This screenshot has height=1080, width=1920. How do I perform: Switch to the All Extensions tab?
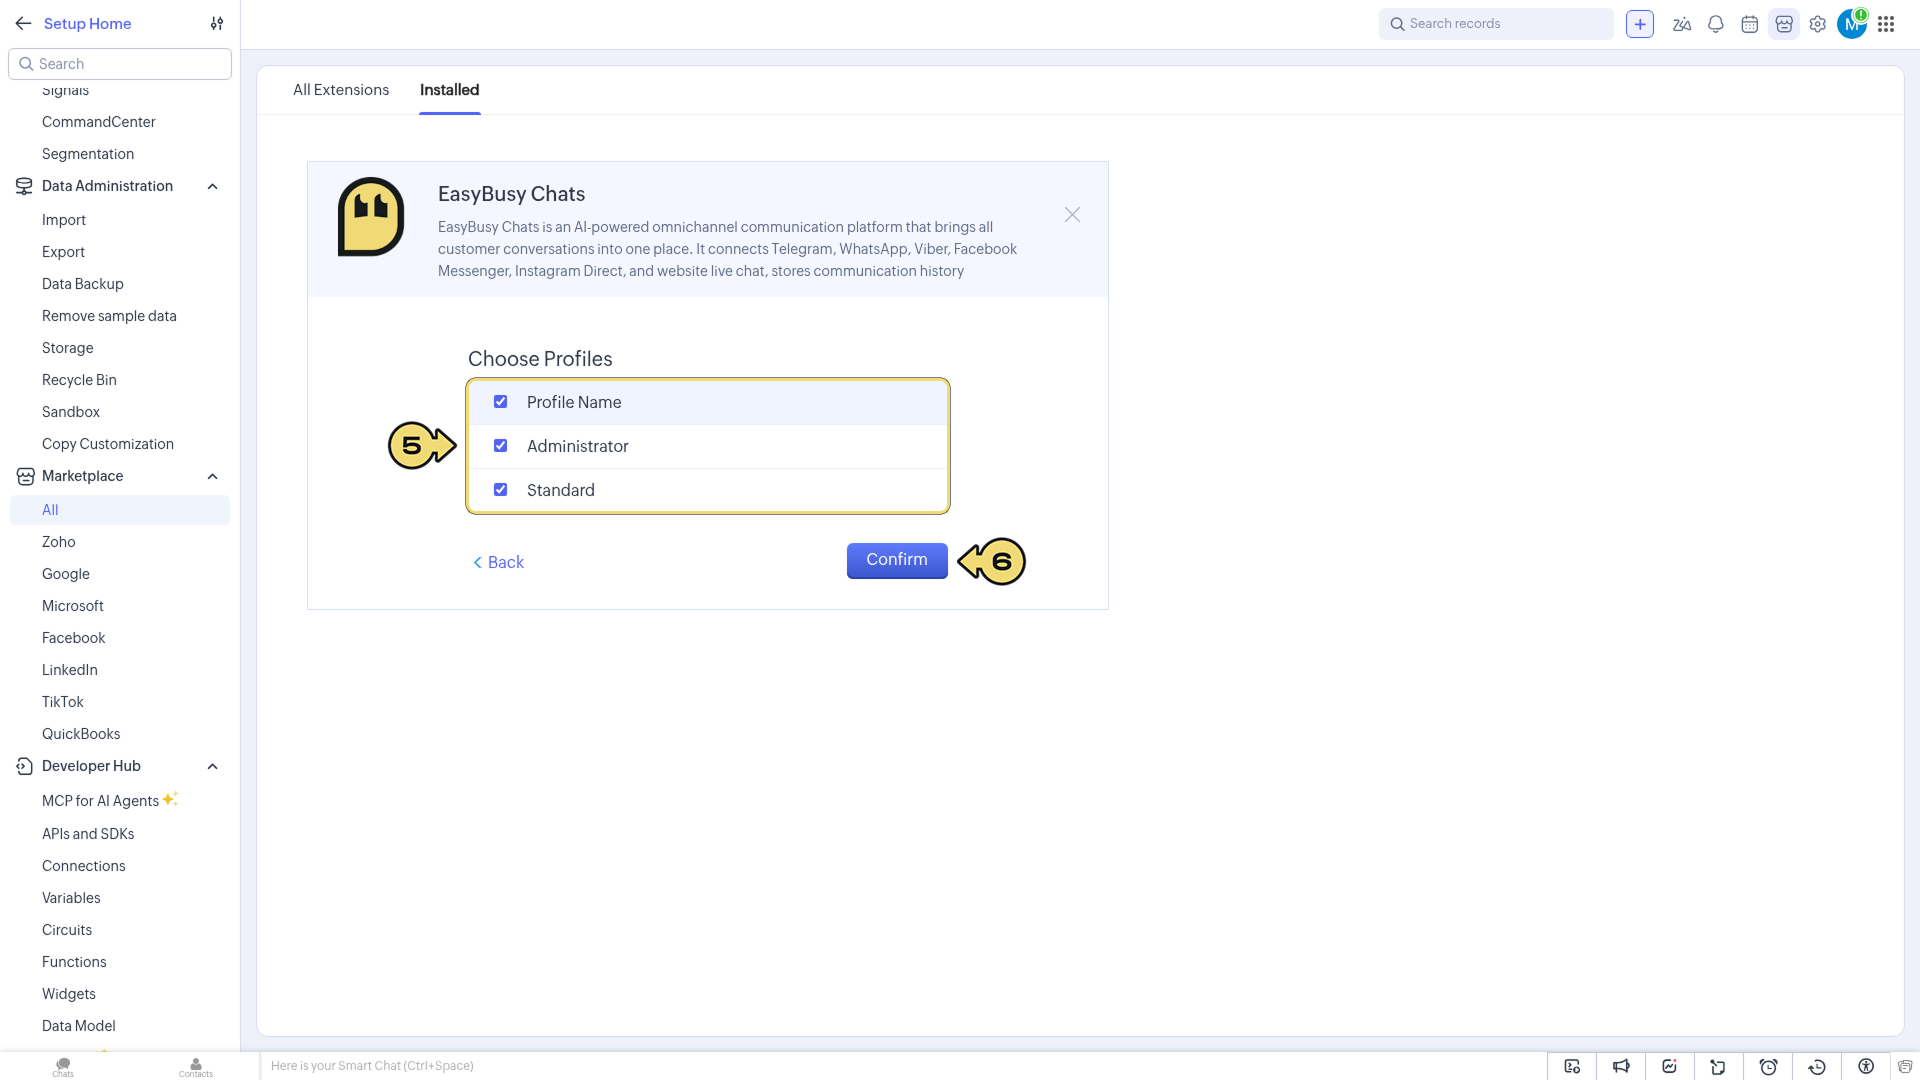(x=341, y=90)
